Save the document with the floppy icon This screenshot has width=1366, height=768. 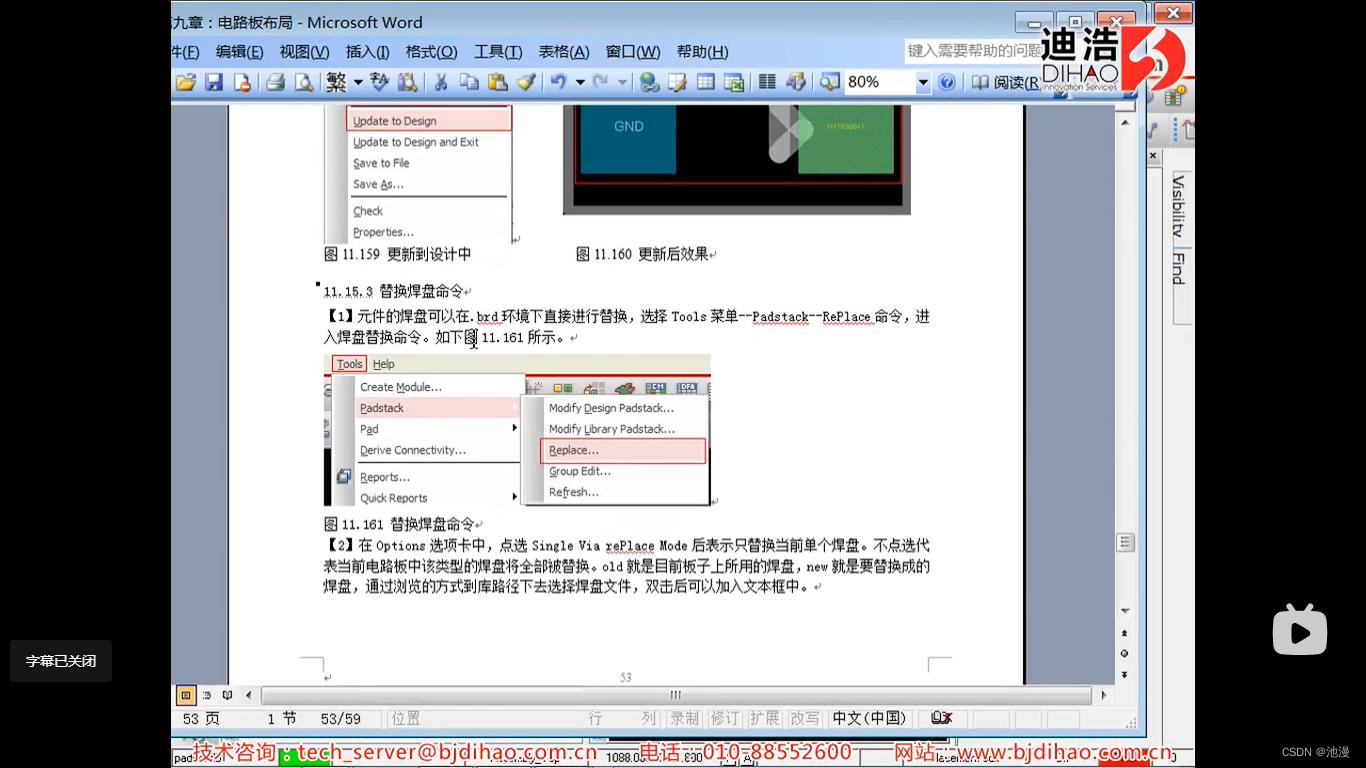214,82
